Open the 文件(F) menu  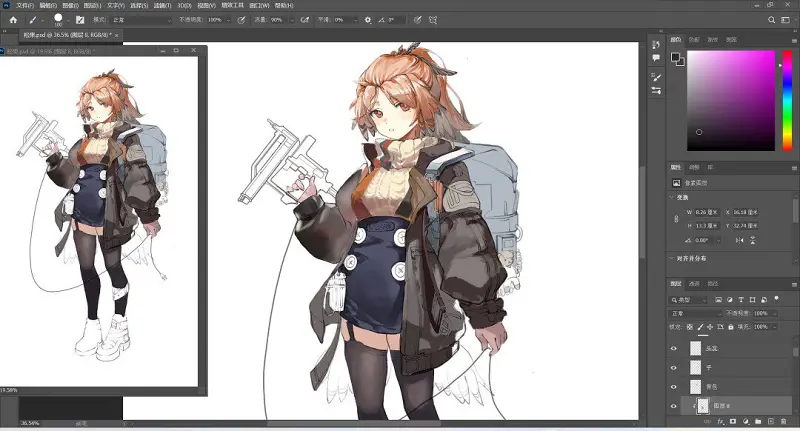point(24,6)
